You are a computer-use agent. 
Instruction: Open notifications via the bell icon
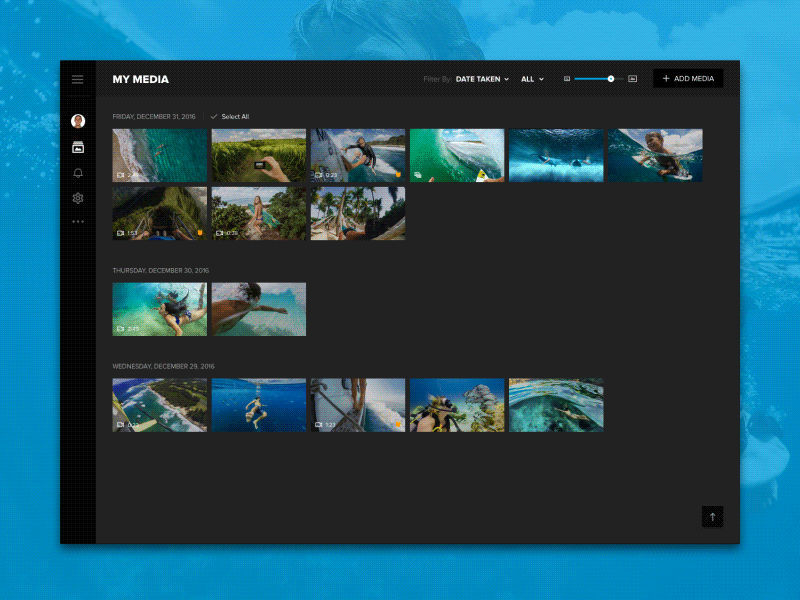[x=78, y=172]
